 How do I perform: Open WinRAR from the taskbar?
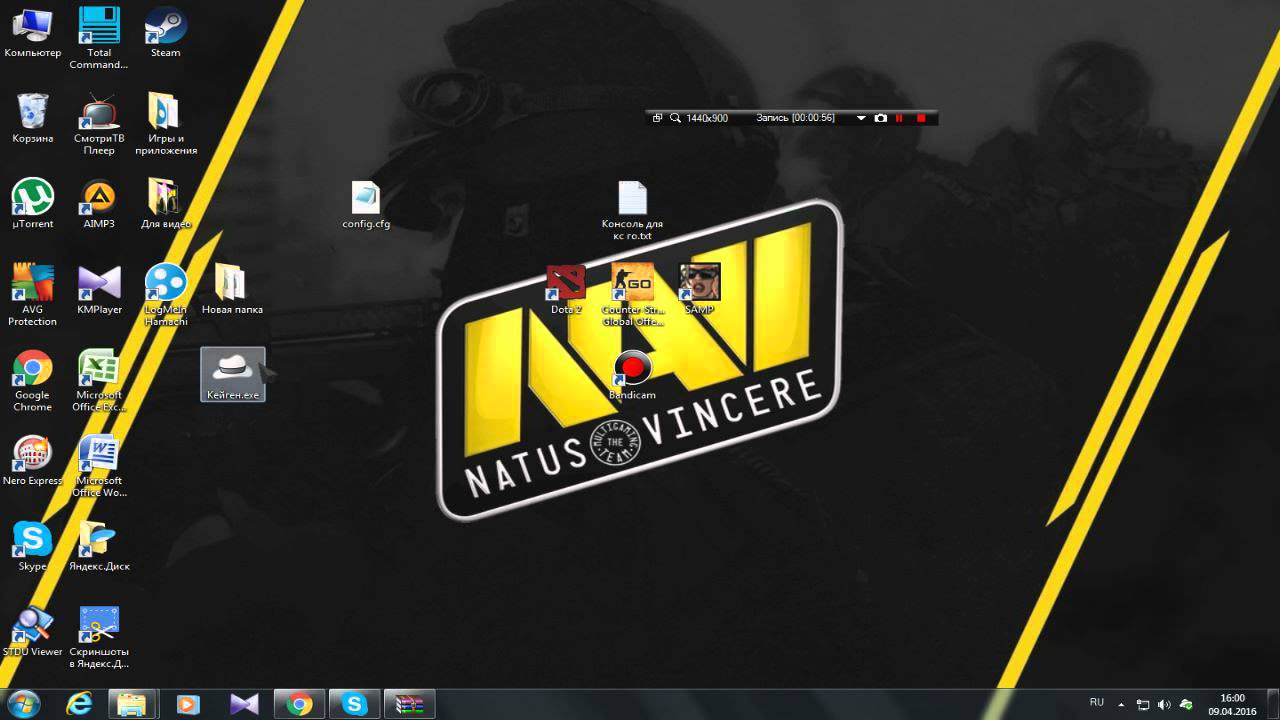coord(410,704)
